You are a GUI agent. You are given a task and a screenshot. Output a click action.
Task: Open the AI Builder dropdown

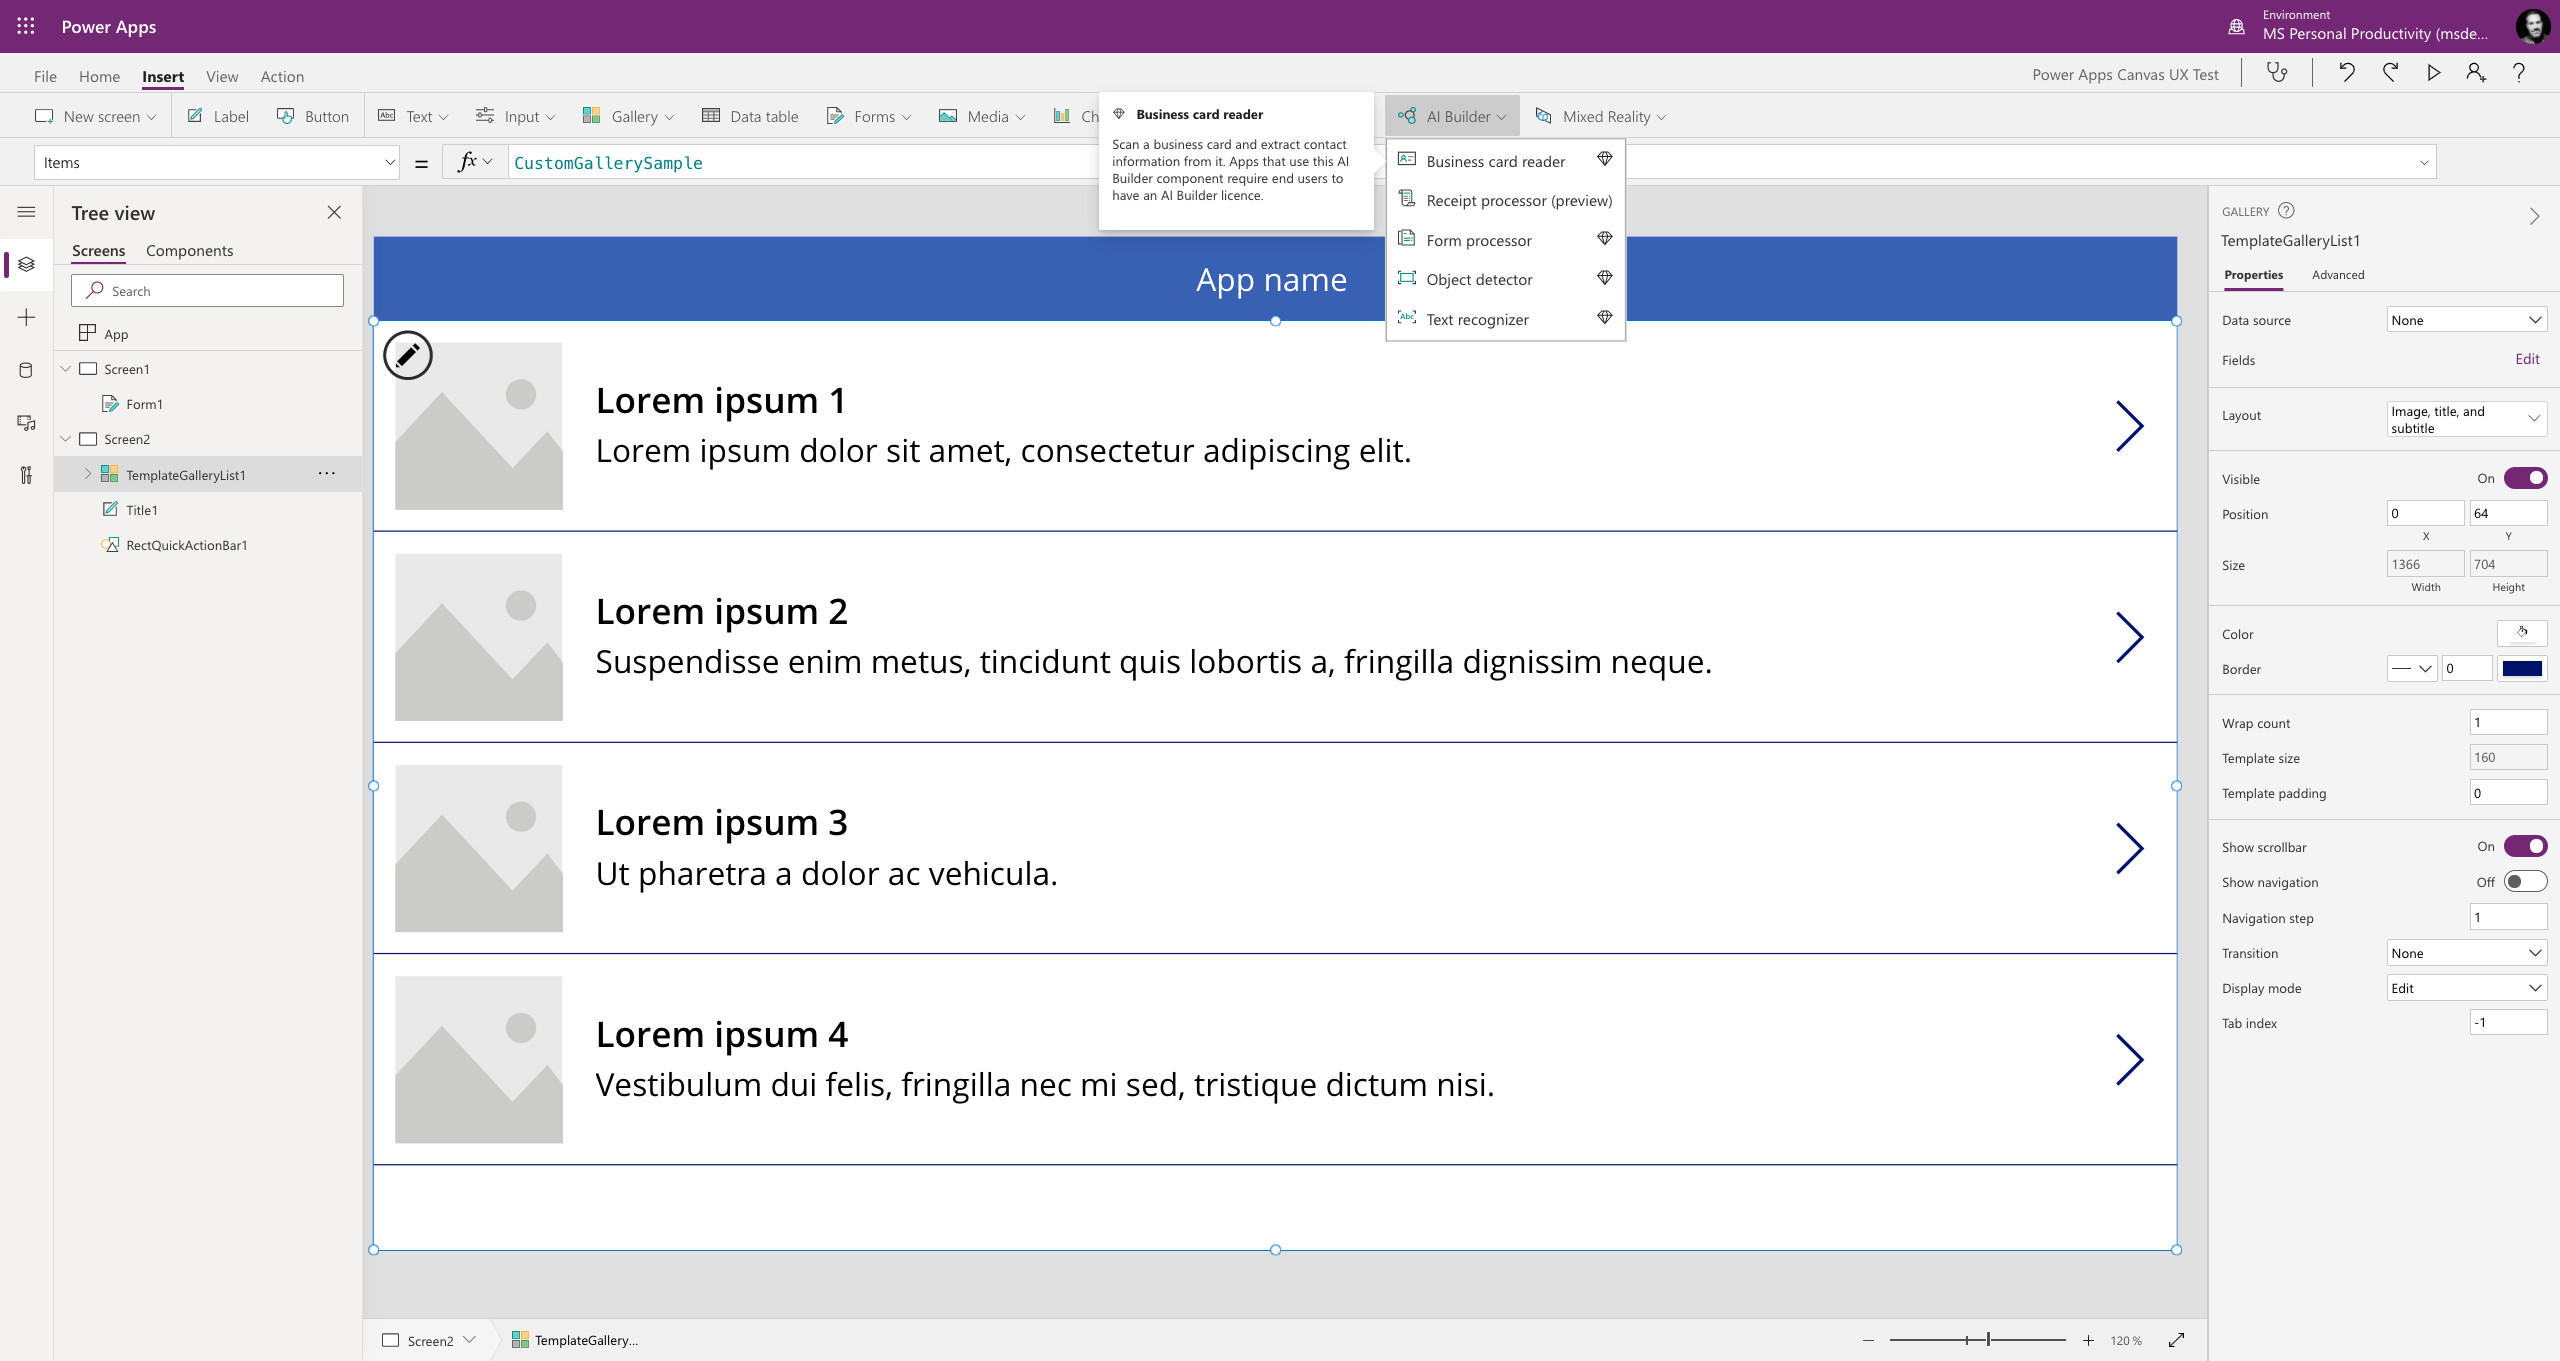(1452, 115)
